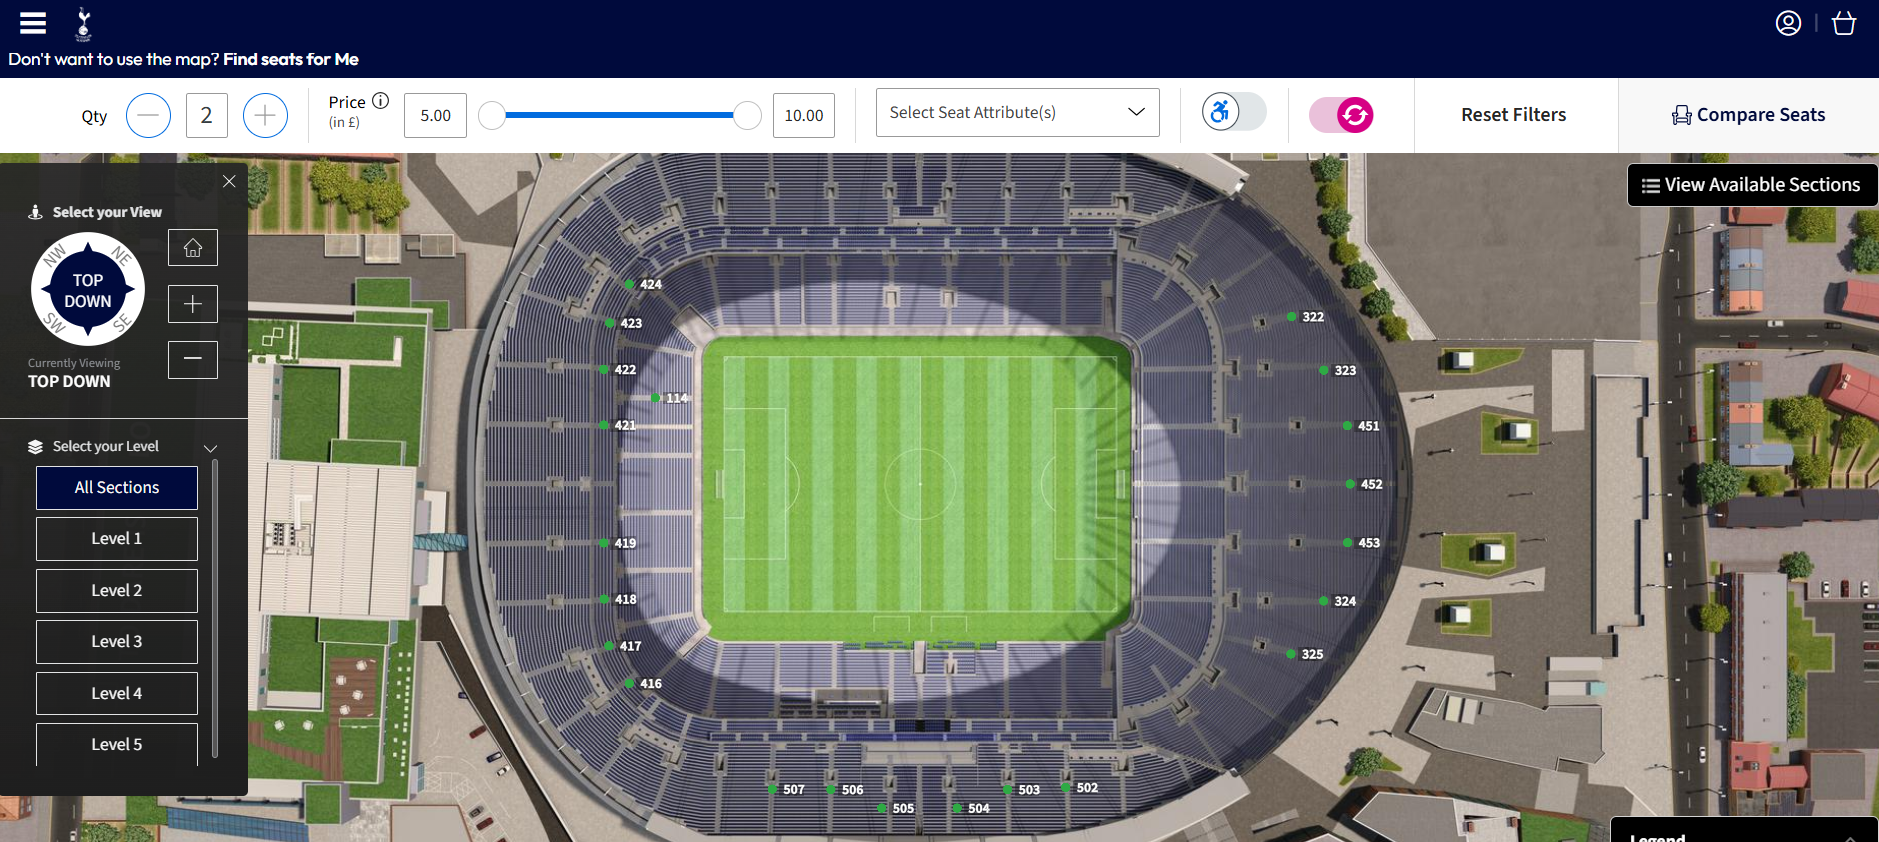This screenshot has width=1879, height=842.
Task: Decrease the ticket quantity
Action: [148, 116]
